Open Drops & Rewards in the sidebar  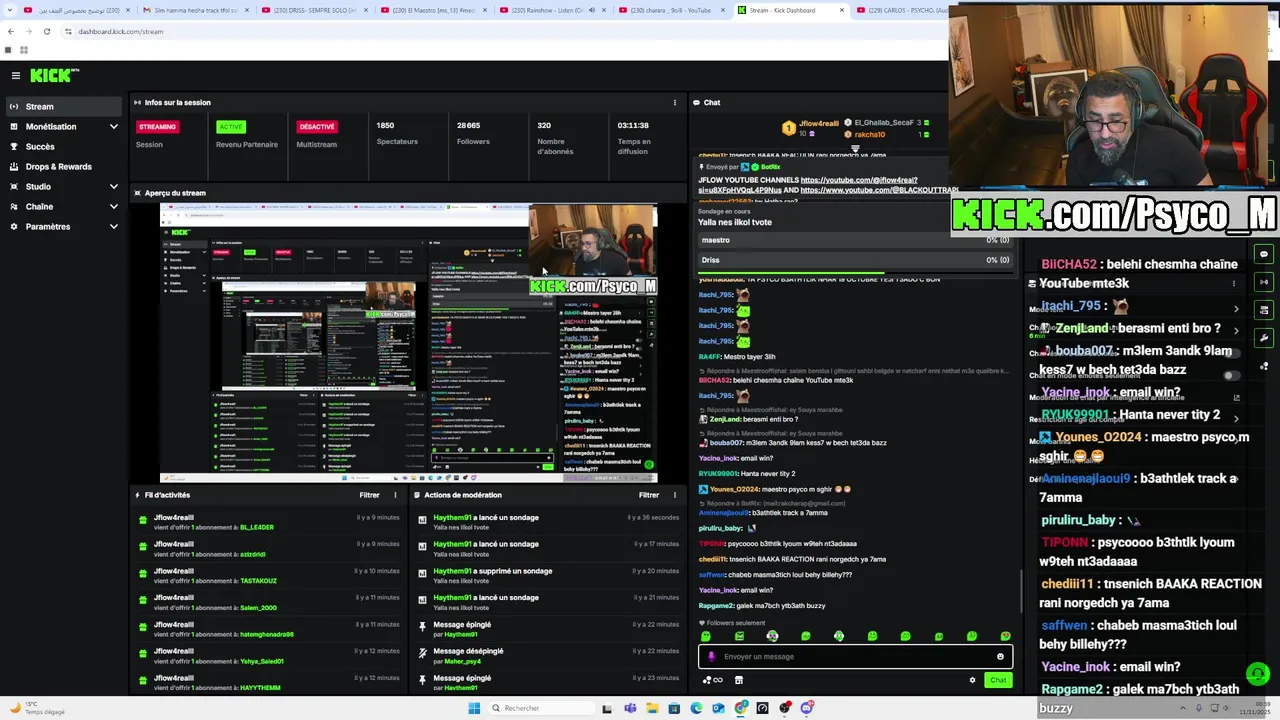tap(62, 166)
